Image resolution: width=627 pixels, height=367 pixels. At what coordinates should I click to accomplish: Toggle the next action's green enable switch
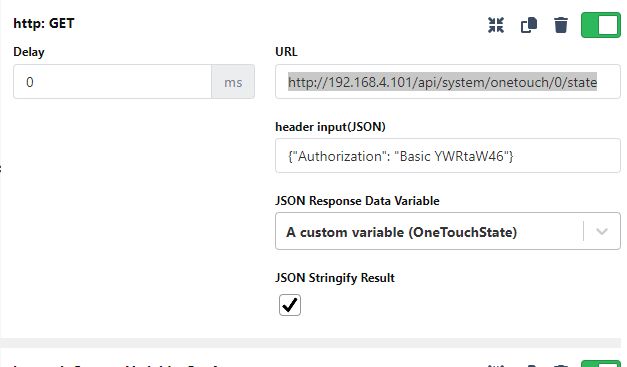tap(601, 363)
